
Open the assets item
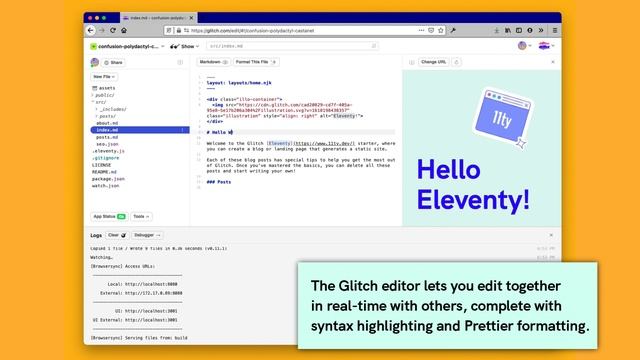pyautogui.click(x=104, y=88)
